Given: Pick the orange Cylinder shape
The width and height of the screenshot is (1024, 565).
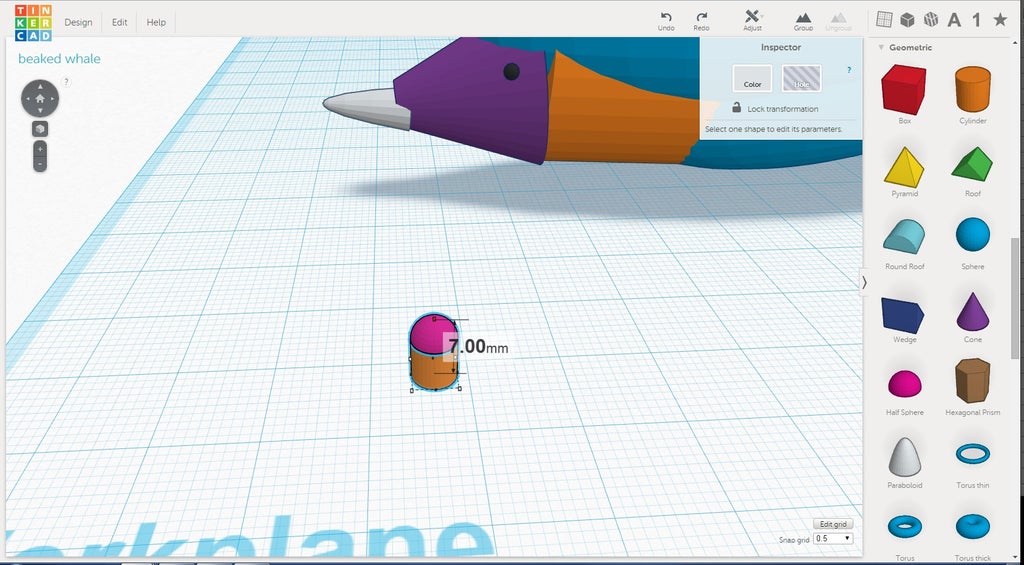Looking at the screenshot, I should 973,89.
